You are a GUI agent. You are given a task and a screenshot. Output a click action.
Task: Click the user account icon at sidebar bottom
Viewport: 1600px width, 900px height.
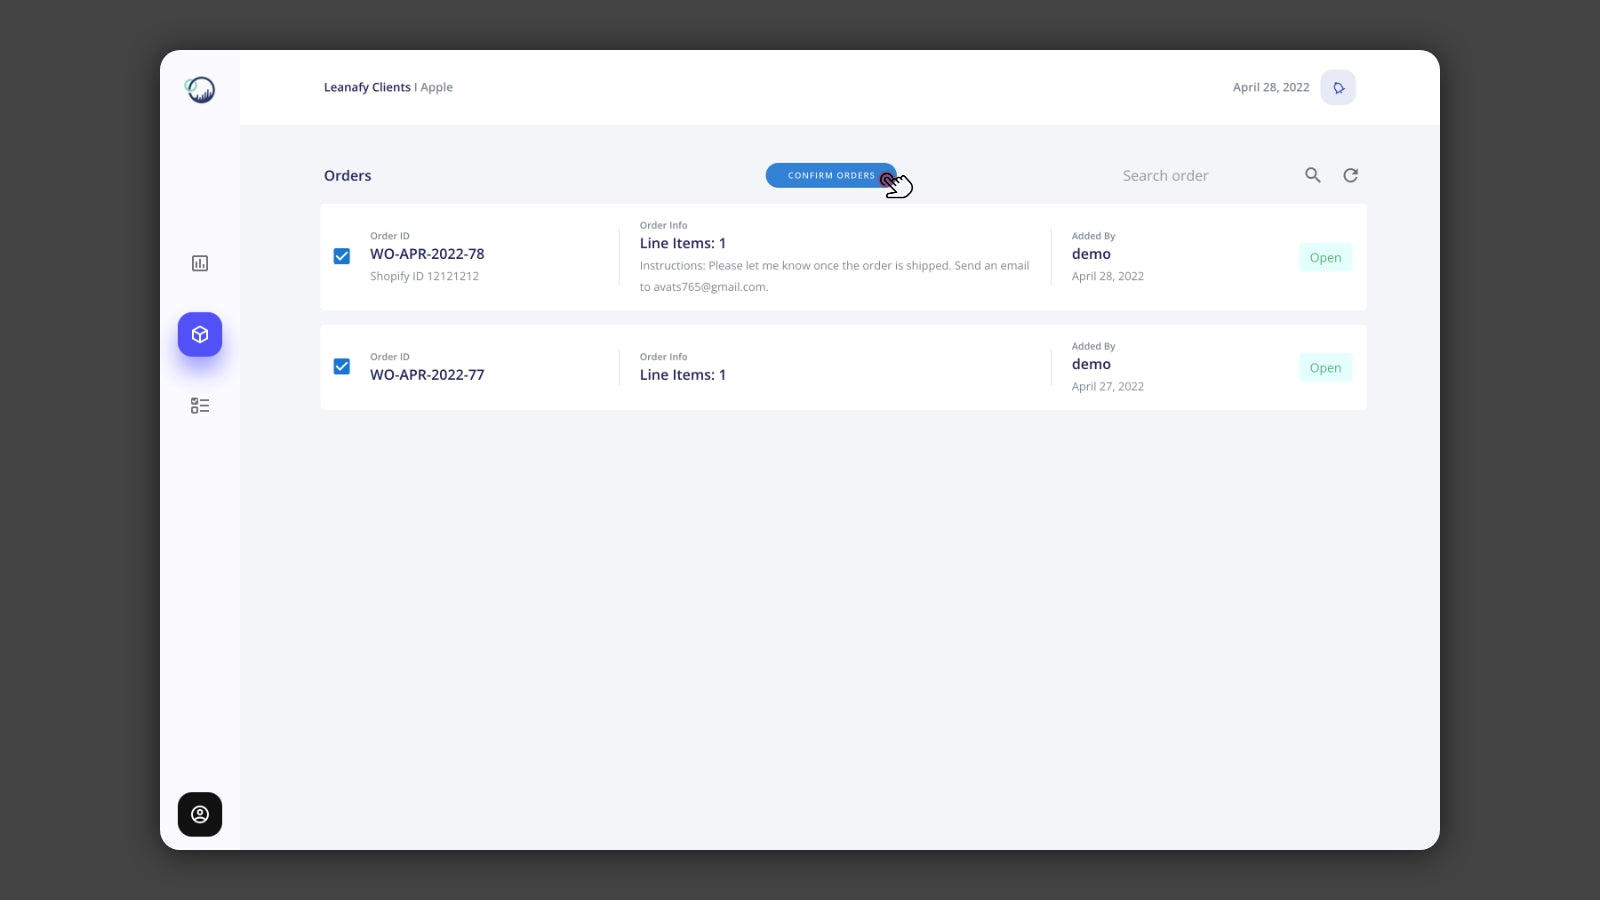[x=199, y=814]
